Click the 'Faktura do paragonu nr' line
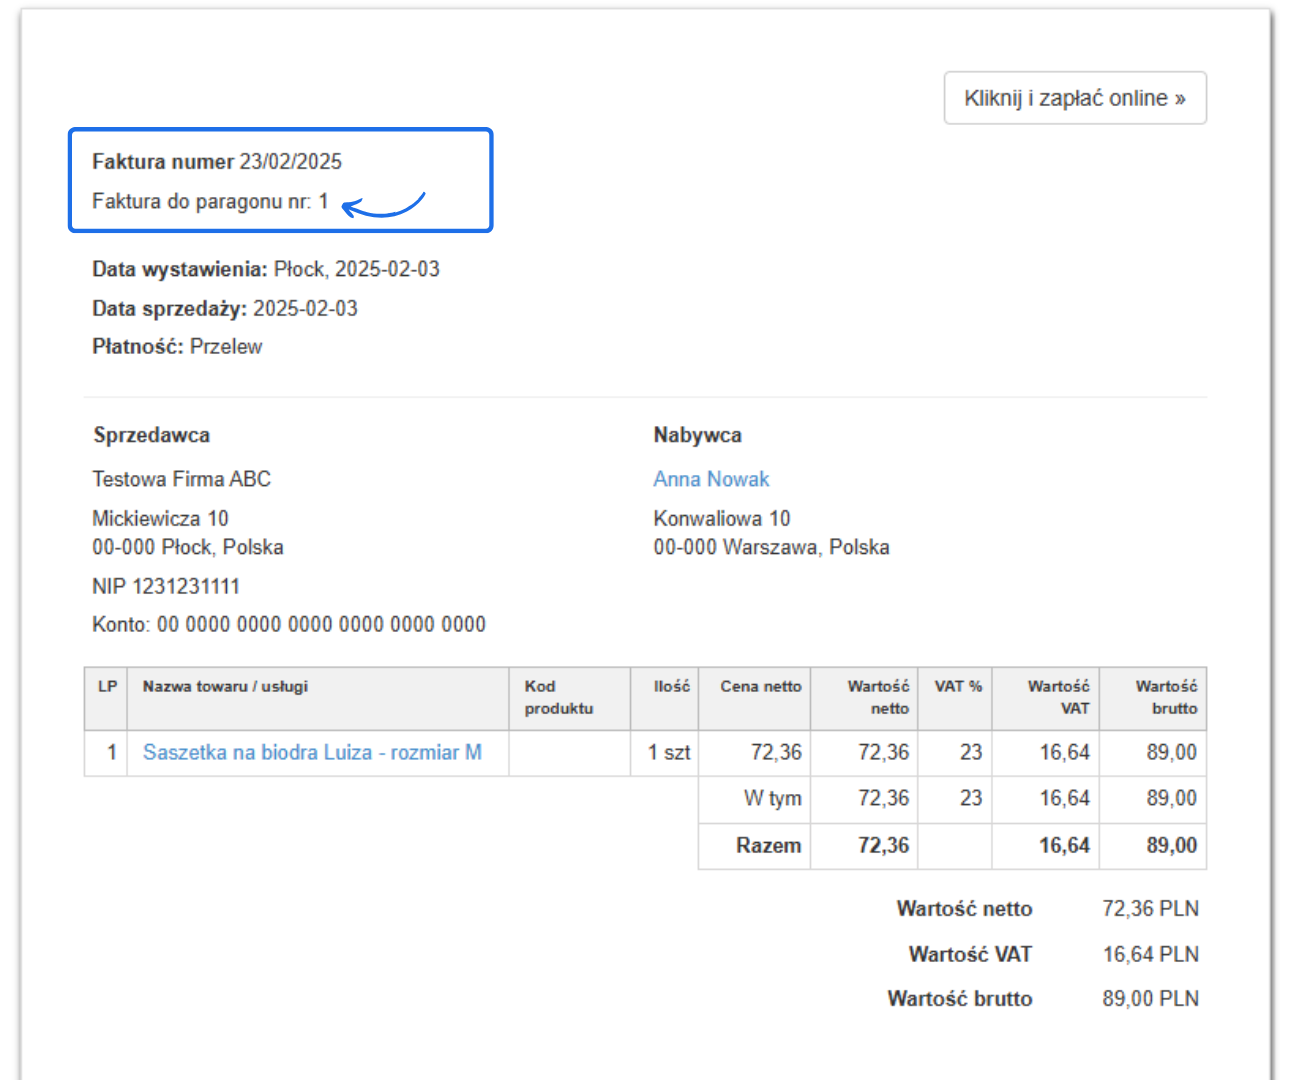This screenshot has width=1293, height=1080. click(210, 201)
